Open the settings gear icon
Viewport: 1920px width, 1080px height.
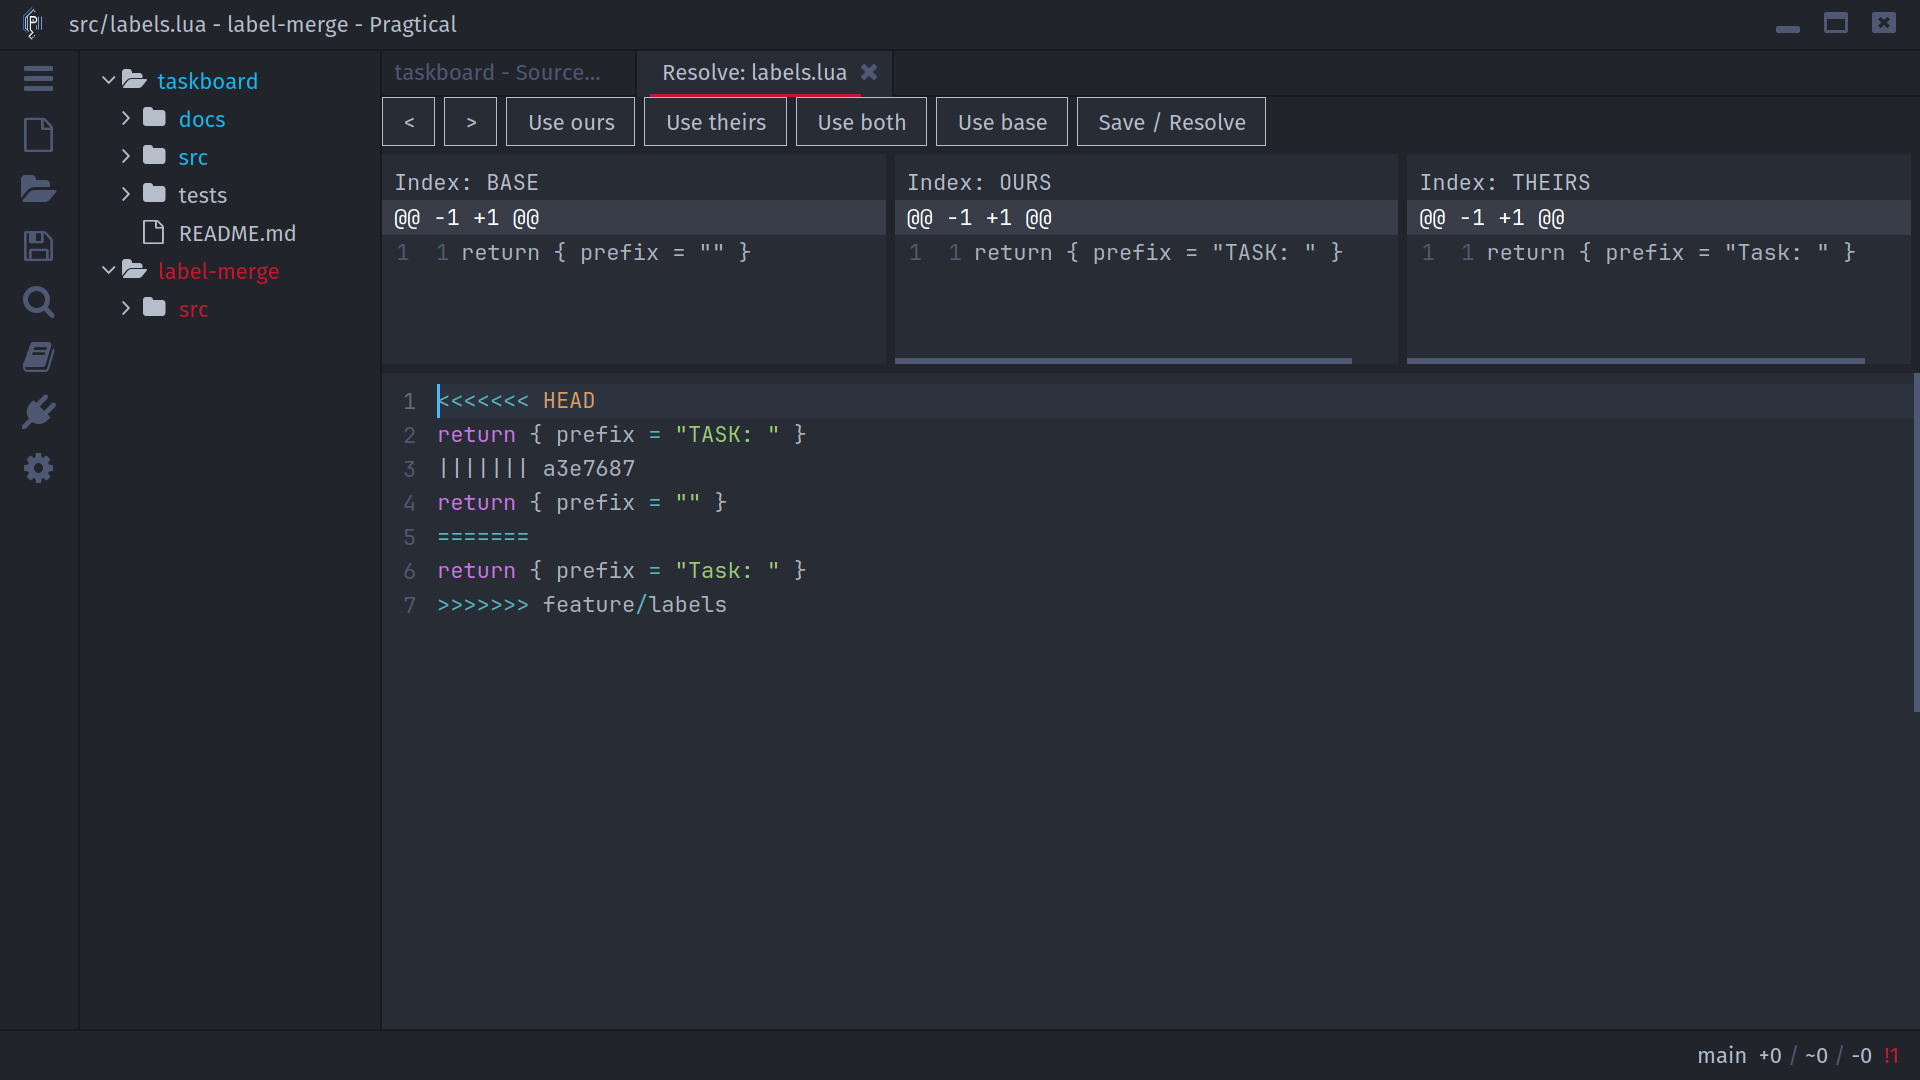pyautogui.click(x=38, y=468)
